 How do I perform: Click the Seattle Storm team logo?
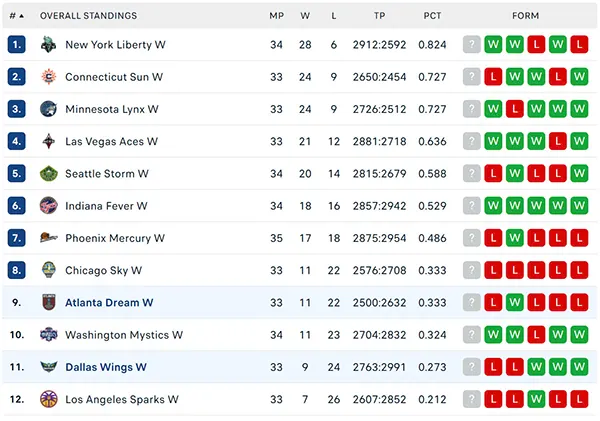tap(49, 173)
